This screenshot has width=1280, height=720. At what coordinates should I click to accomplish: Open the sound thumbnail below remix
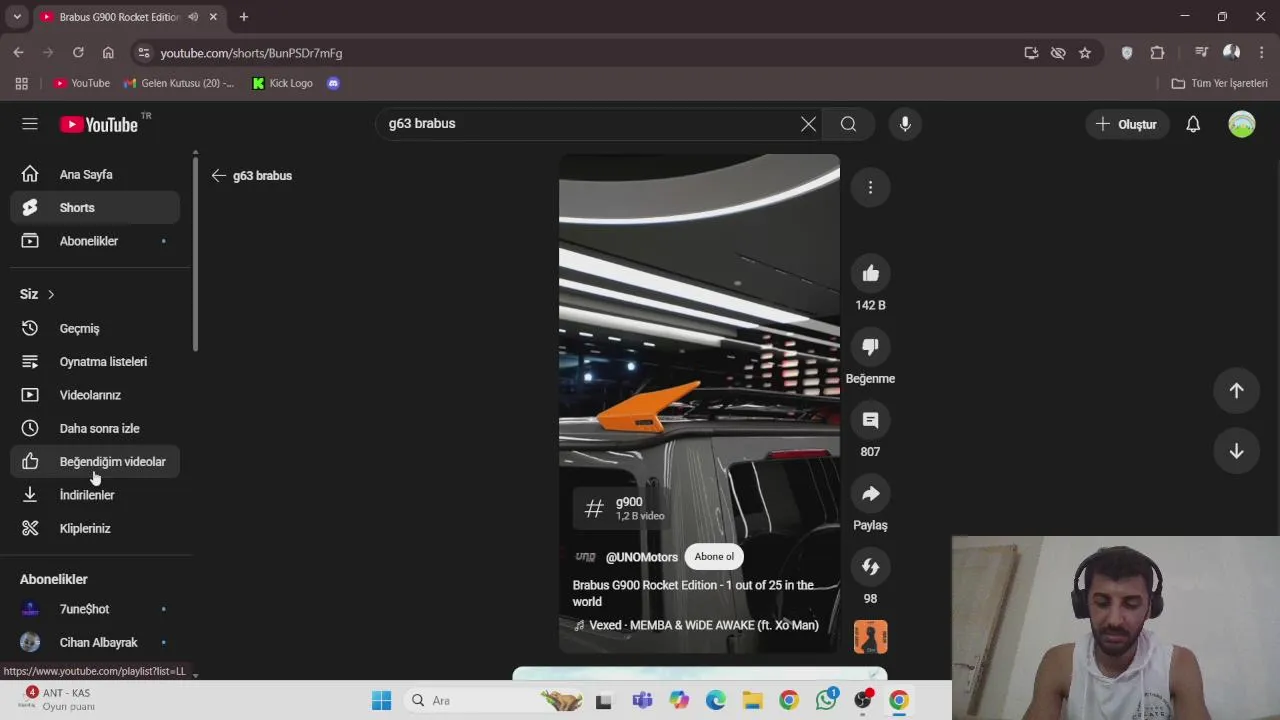point(870,637)
